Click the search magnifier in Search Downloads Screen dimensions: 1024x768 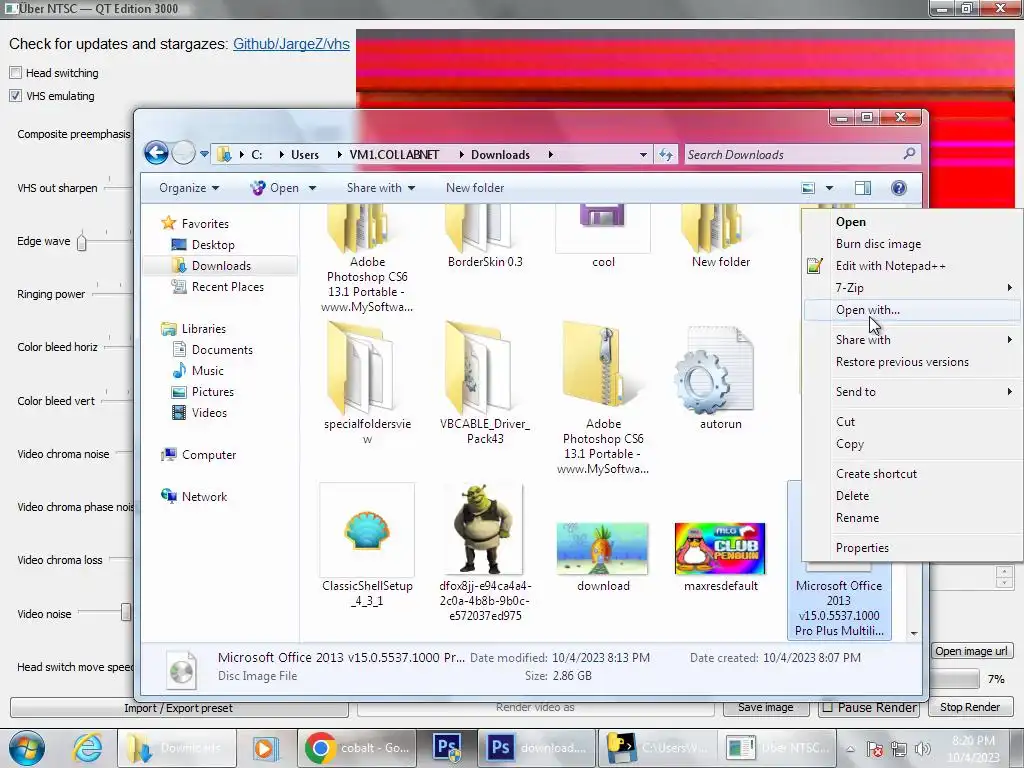pos(909,154)
